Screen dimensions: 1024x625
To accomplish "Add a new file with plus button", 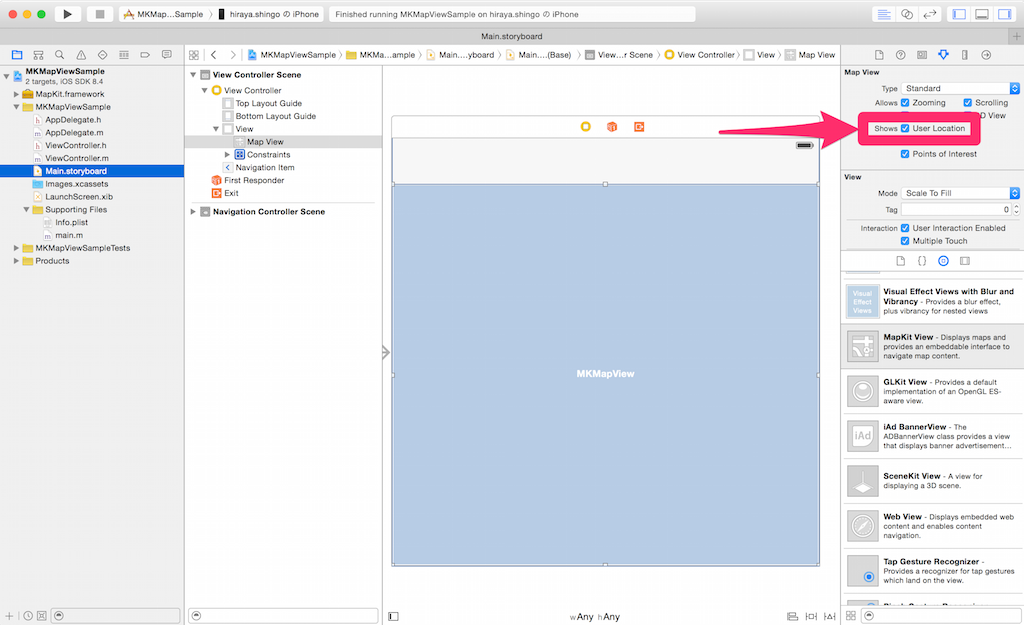I will (9, 616).
